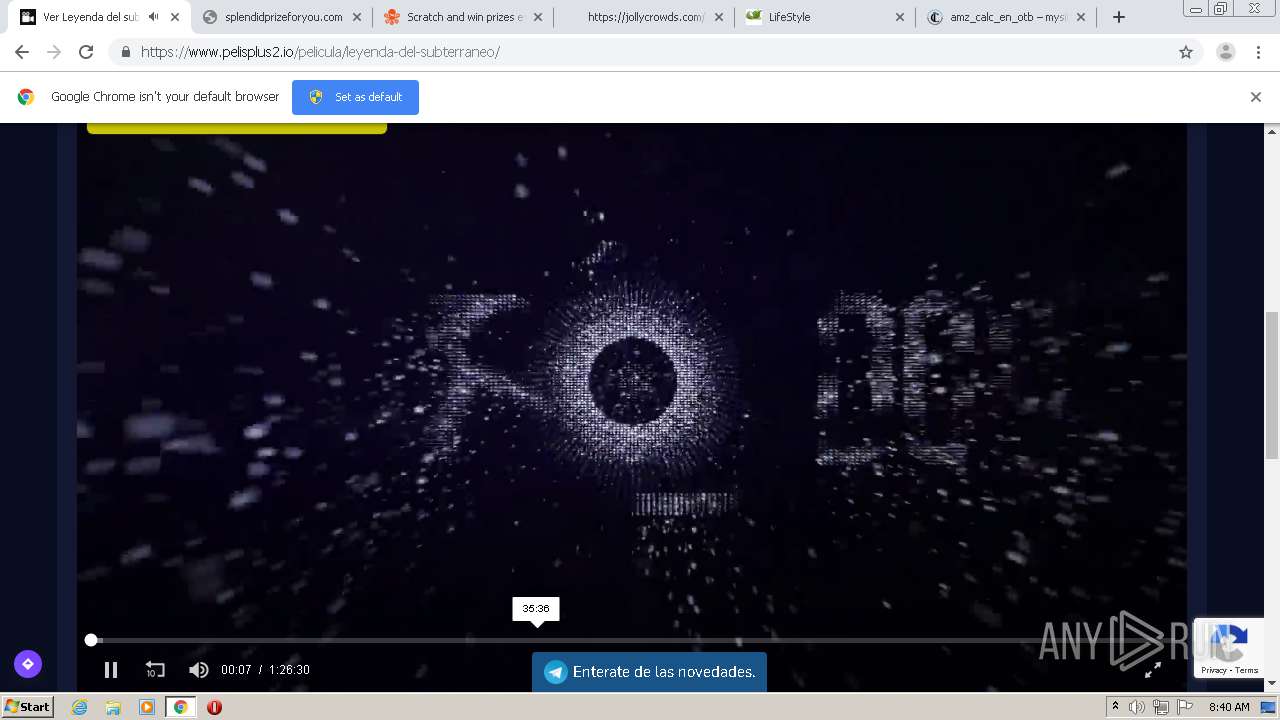Click 'Set as default' browser button
1280x720 pixels.
[x=355, y=97]
